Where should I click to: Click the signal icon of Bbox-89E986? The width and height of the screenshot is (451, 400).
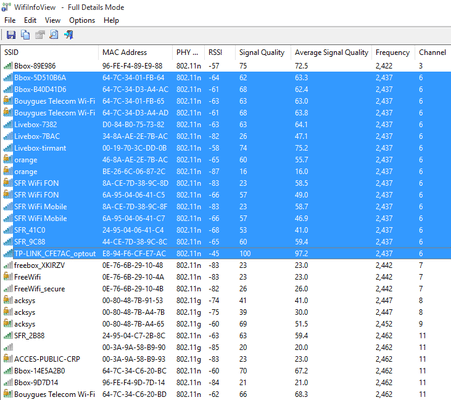8,66
